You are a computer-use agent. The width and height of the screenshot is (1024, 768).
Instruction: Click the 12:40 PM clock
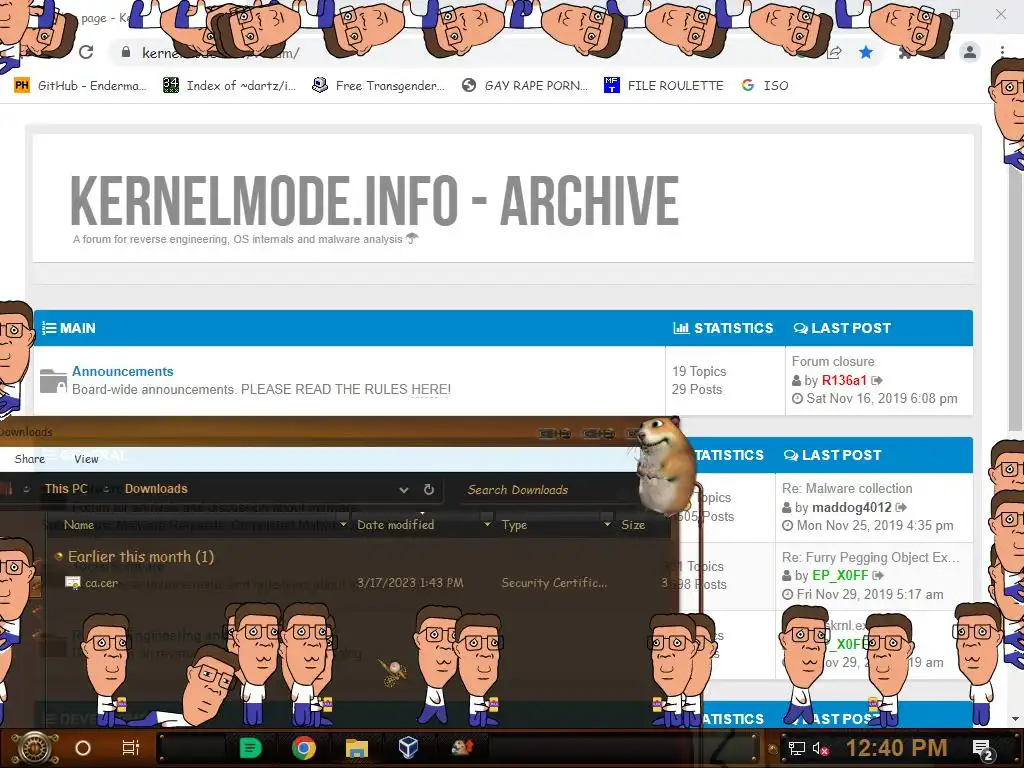(897, 748)
